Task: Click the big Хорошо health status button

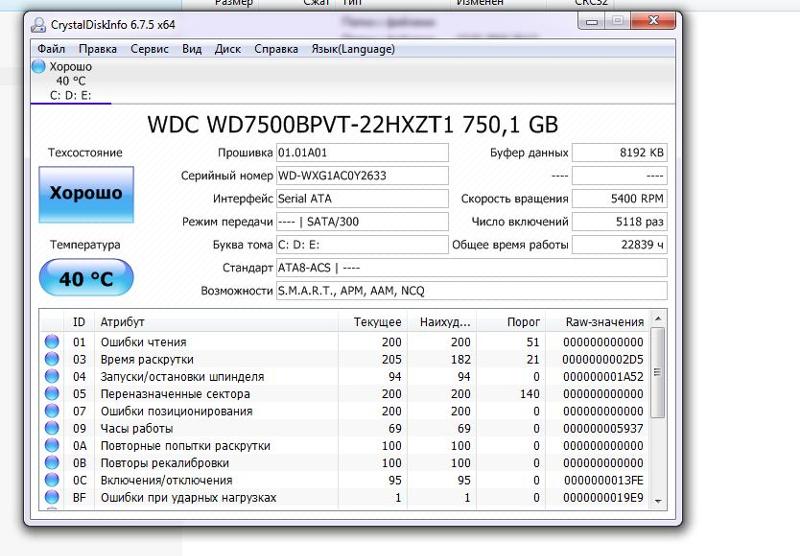Action: coord(86,194)
